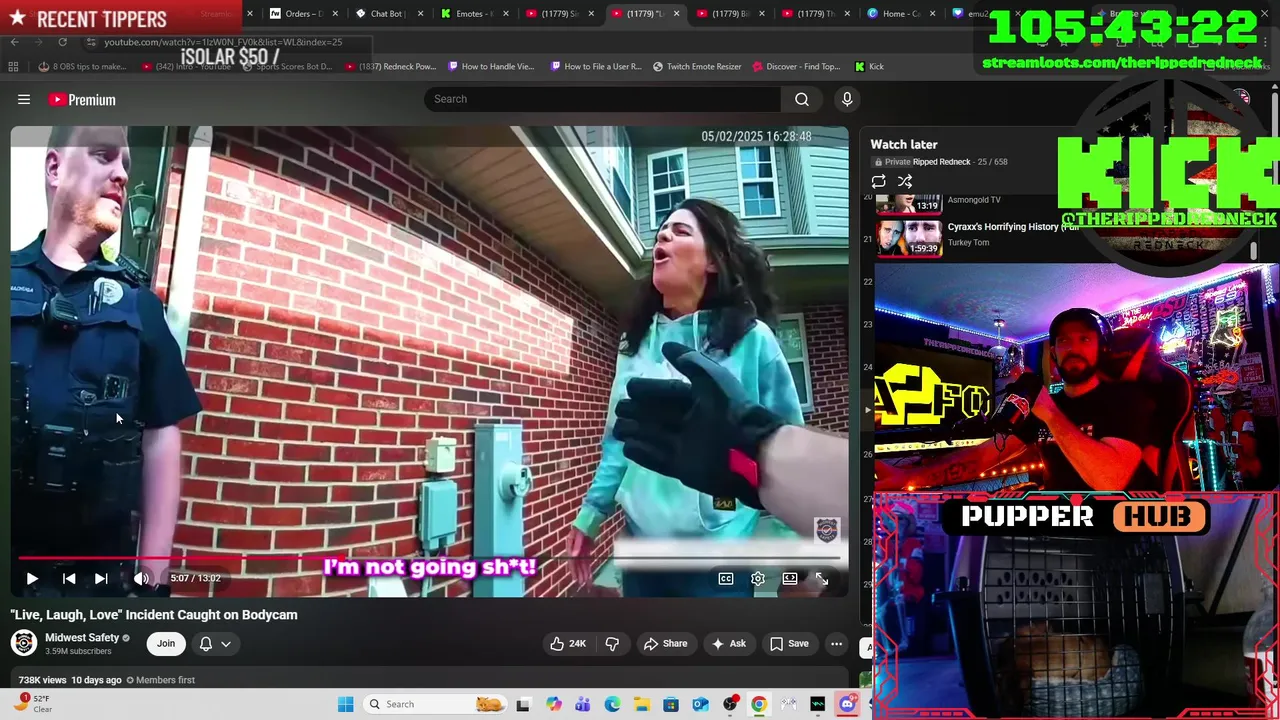Open File Explorer from the taskbar
This screenshot has height=720, width=1280.
(x=641, y=704)
